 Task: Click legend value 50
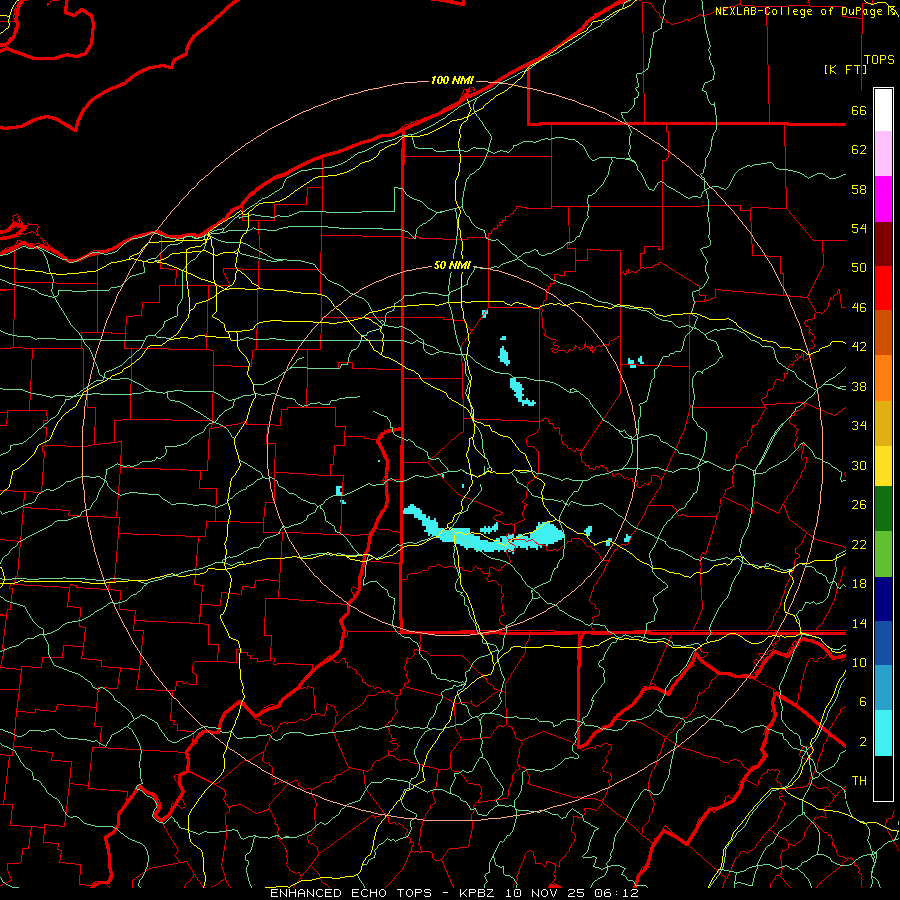tap(859, 268)
